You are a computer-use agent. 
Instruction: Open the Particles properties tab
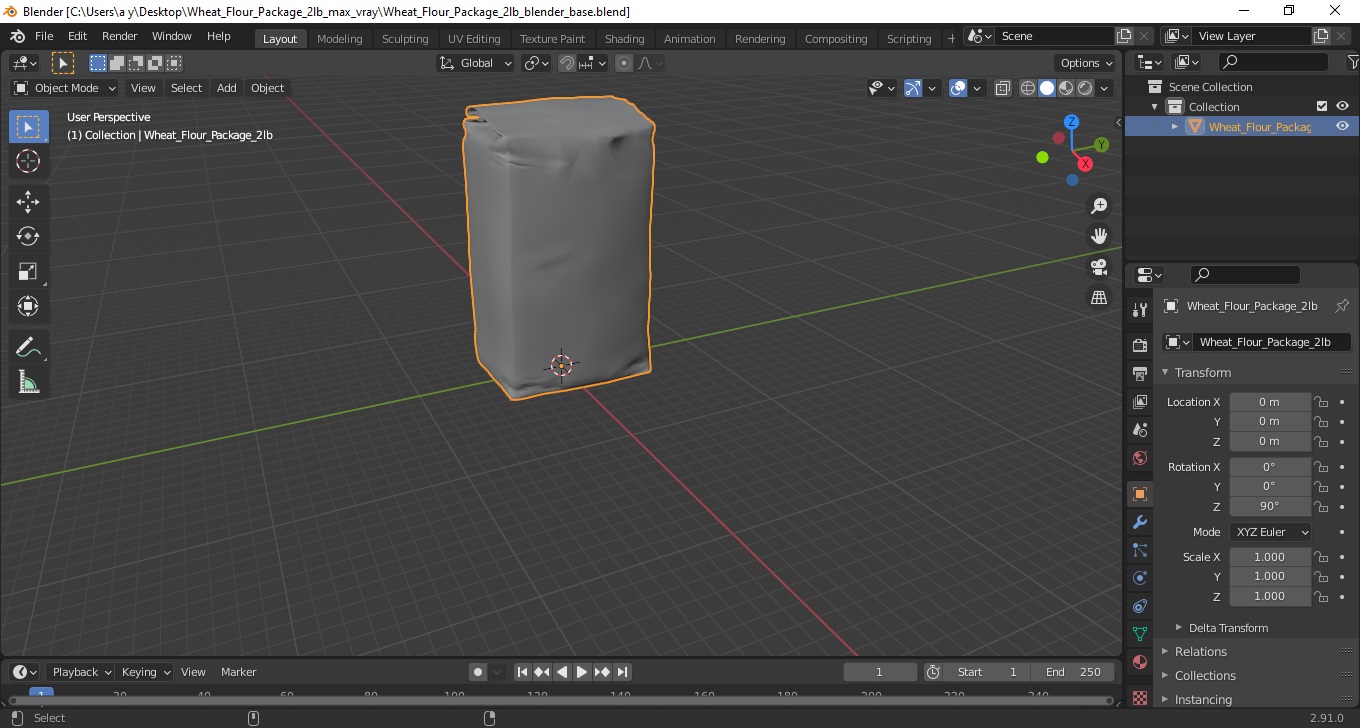pyautogui.click(x=1140, y=550)
